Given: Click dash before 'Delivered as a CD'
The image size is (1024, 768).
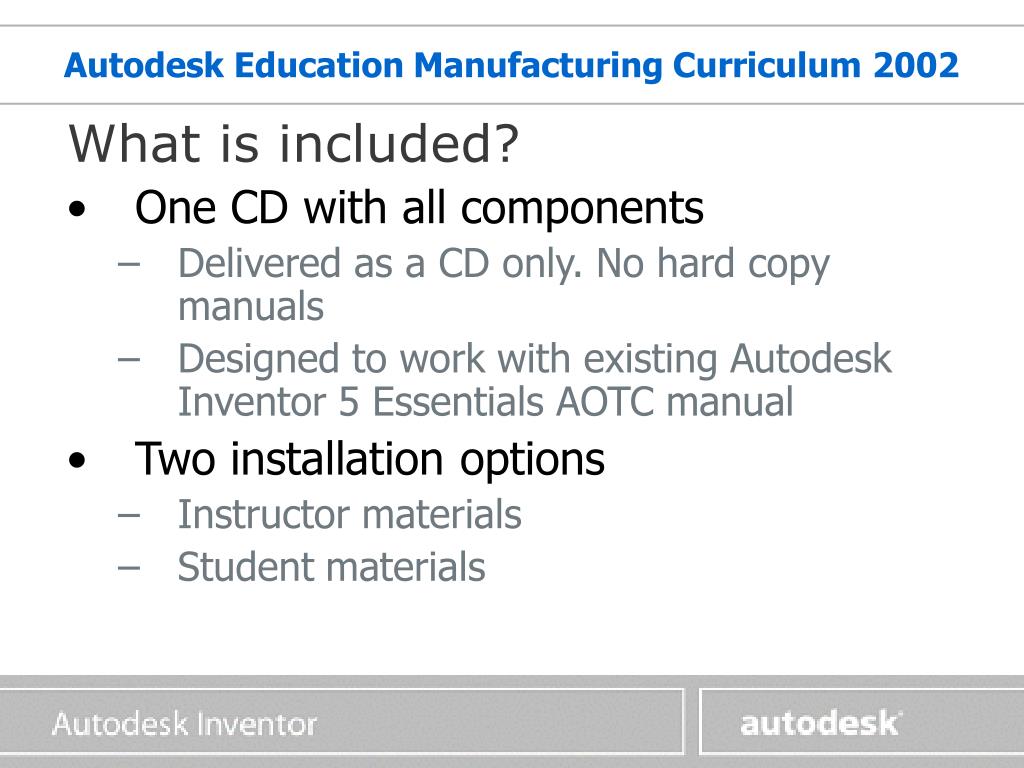Looking at the screenshot, I should point(129,265).
